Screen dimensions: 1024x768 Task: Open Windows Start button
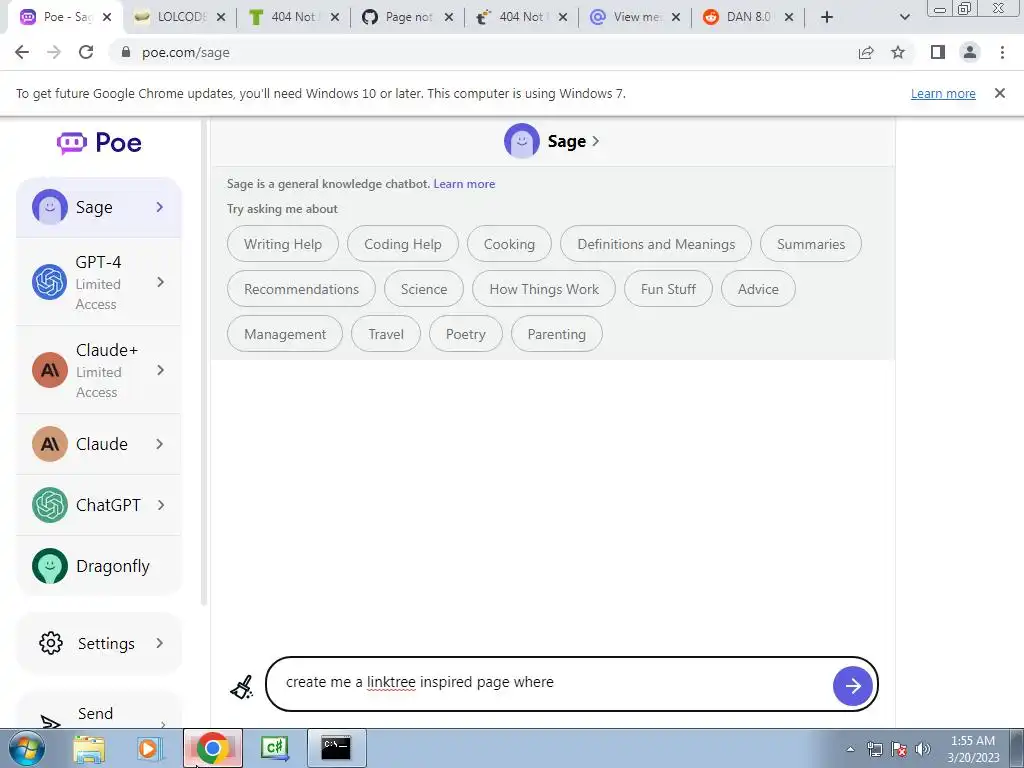coord(27,748)
